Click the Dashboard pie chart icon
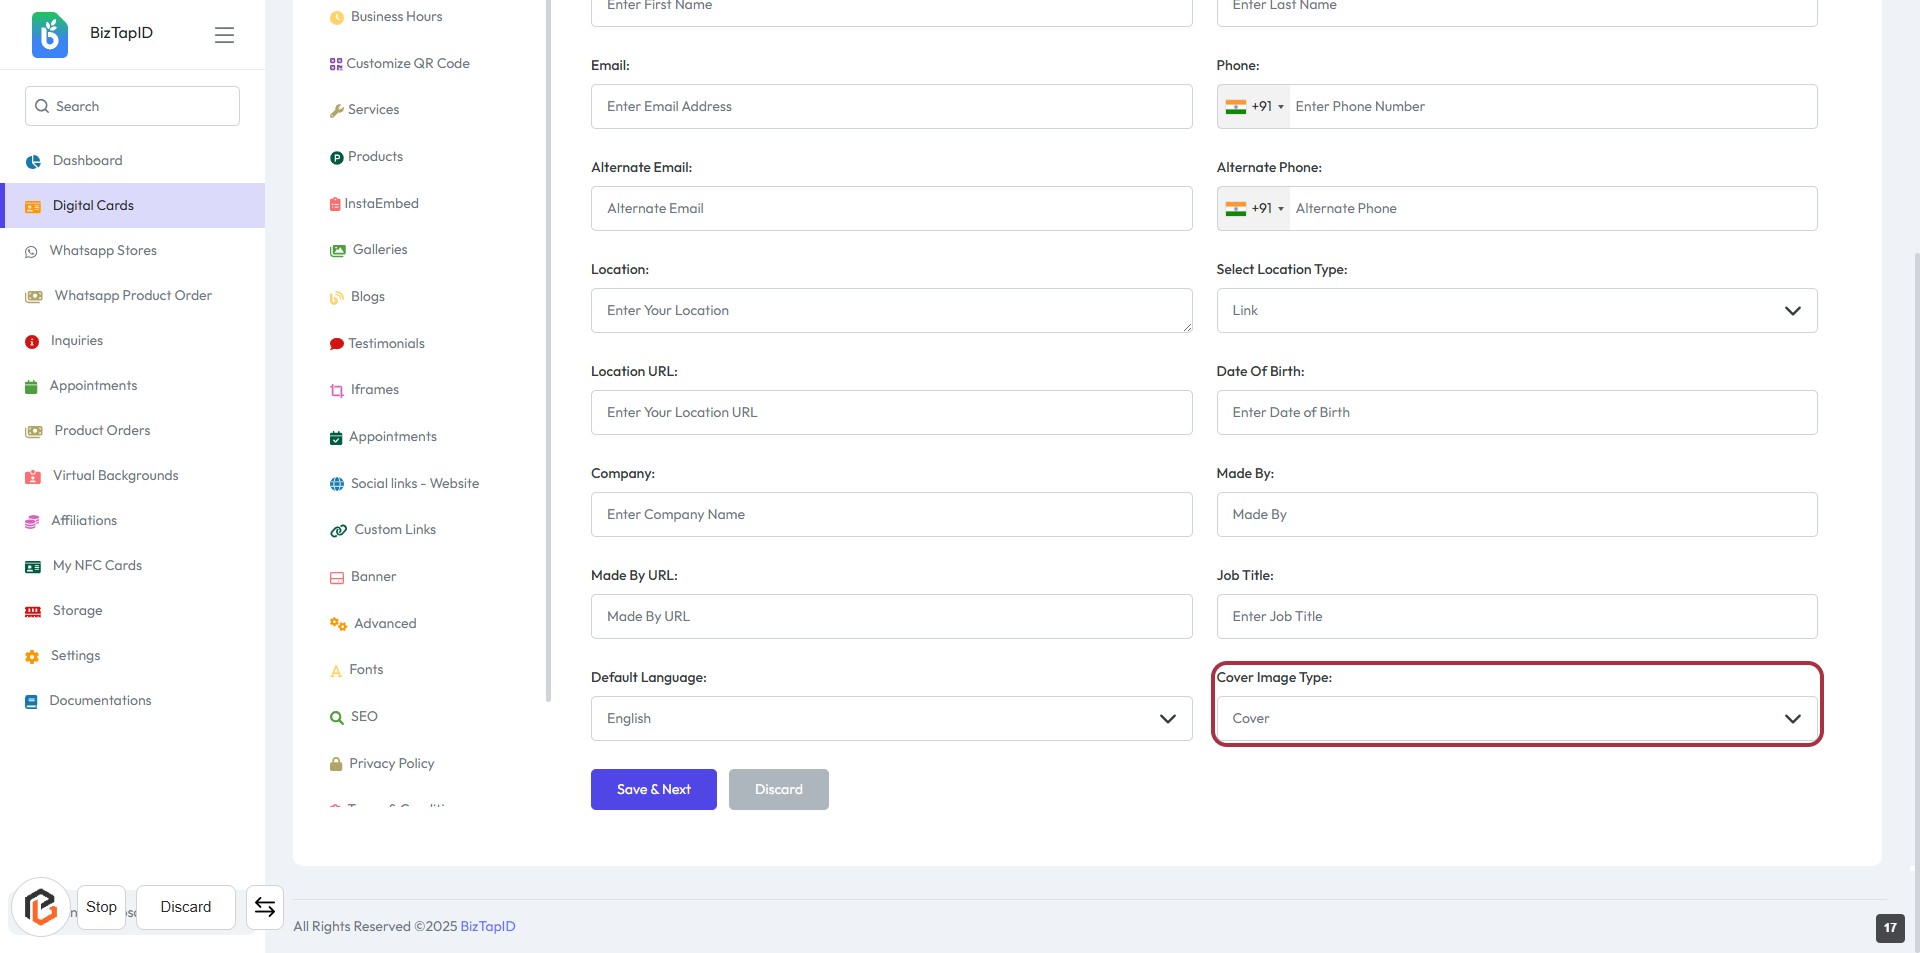The image size is (1920, 953). point(33,161)
